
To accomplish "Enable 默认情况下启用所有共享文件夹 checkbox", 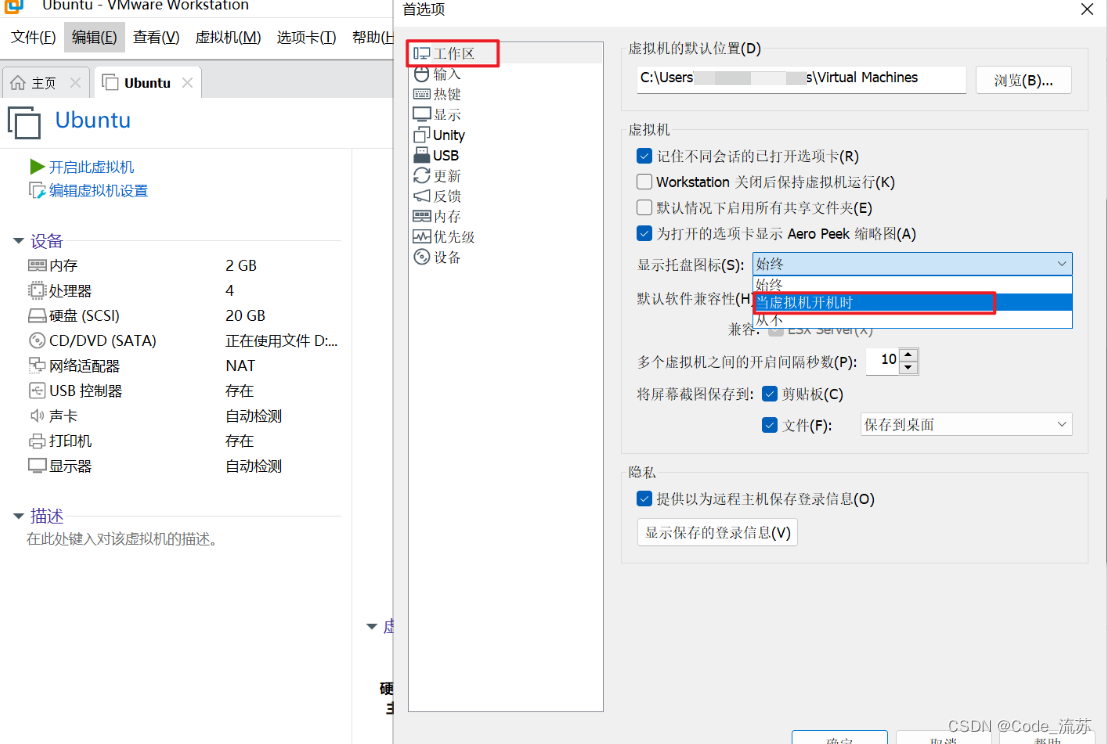I will (x=644, y=208).
